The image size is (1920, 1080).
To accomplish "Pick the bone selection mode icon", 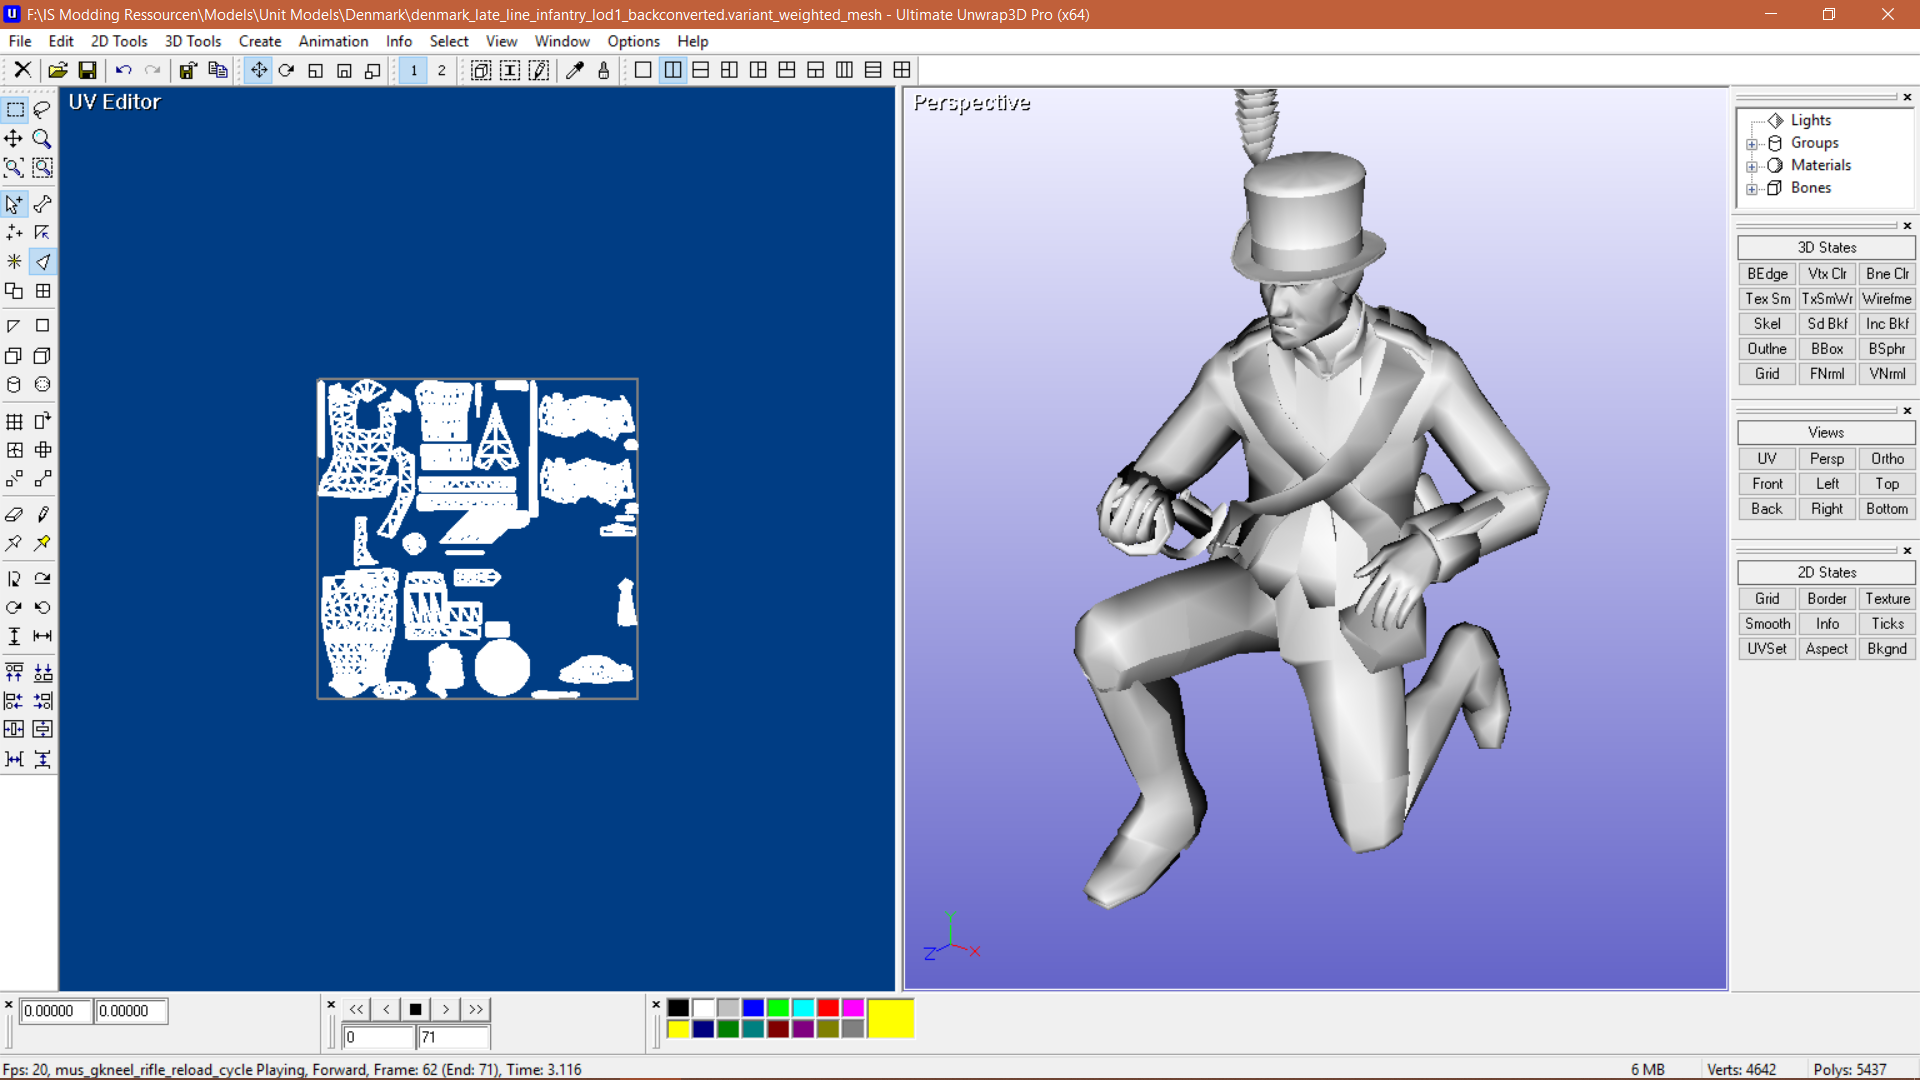I will pos(42,204).
